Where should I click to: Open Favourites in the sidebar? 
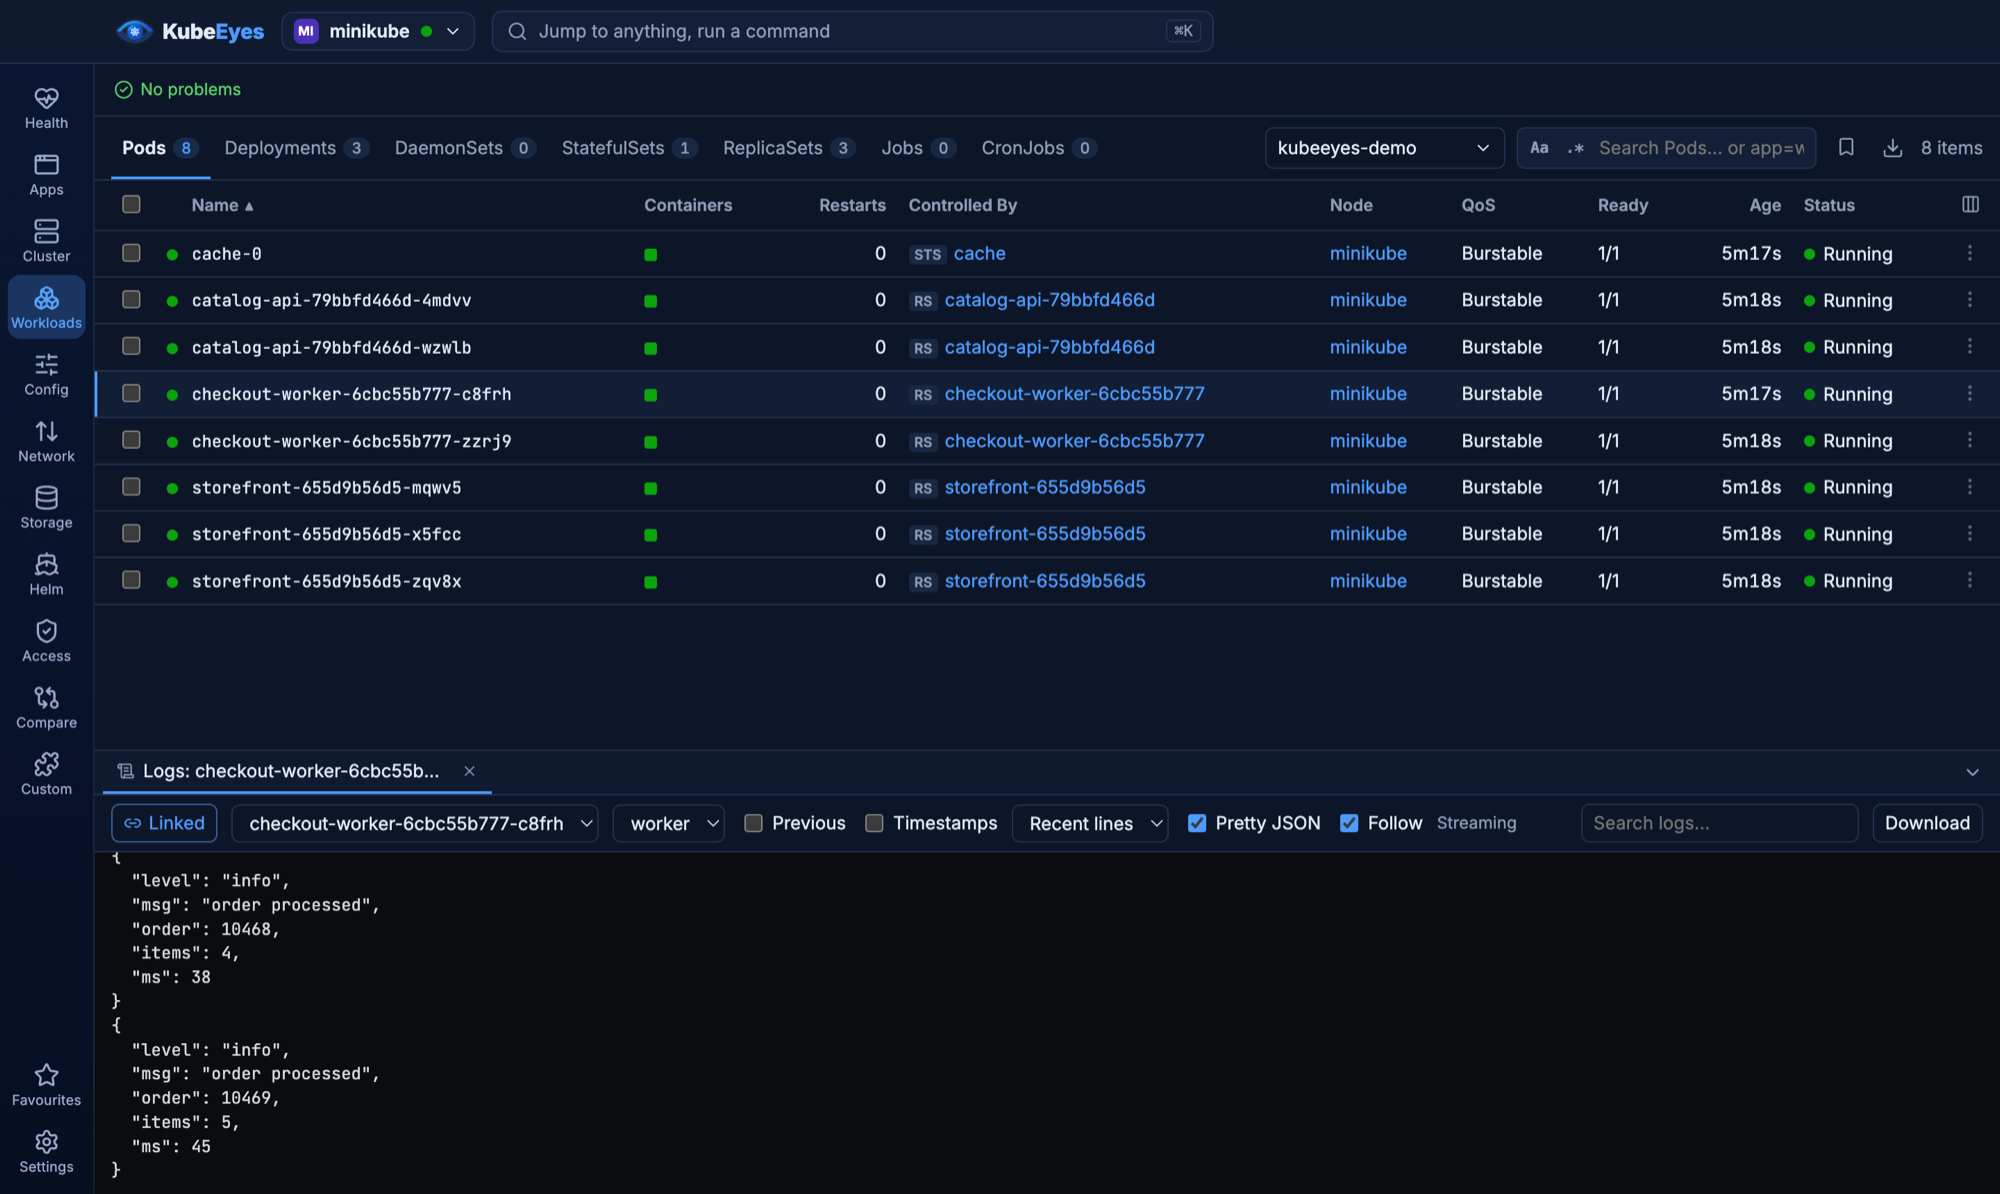(46, 1085)
